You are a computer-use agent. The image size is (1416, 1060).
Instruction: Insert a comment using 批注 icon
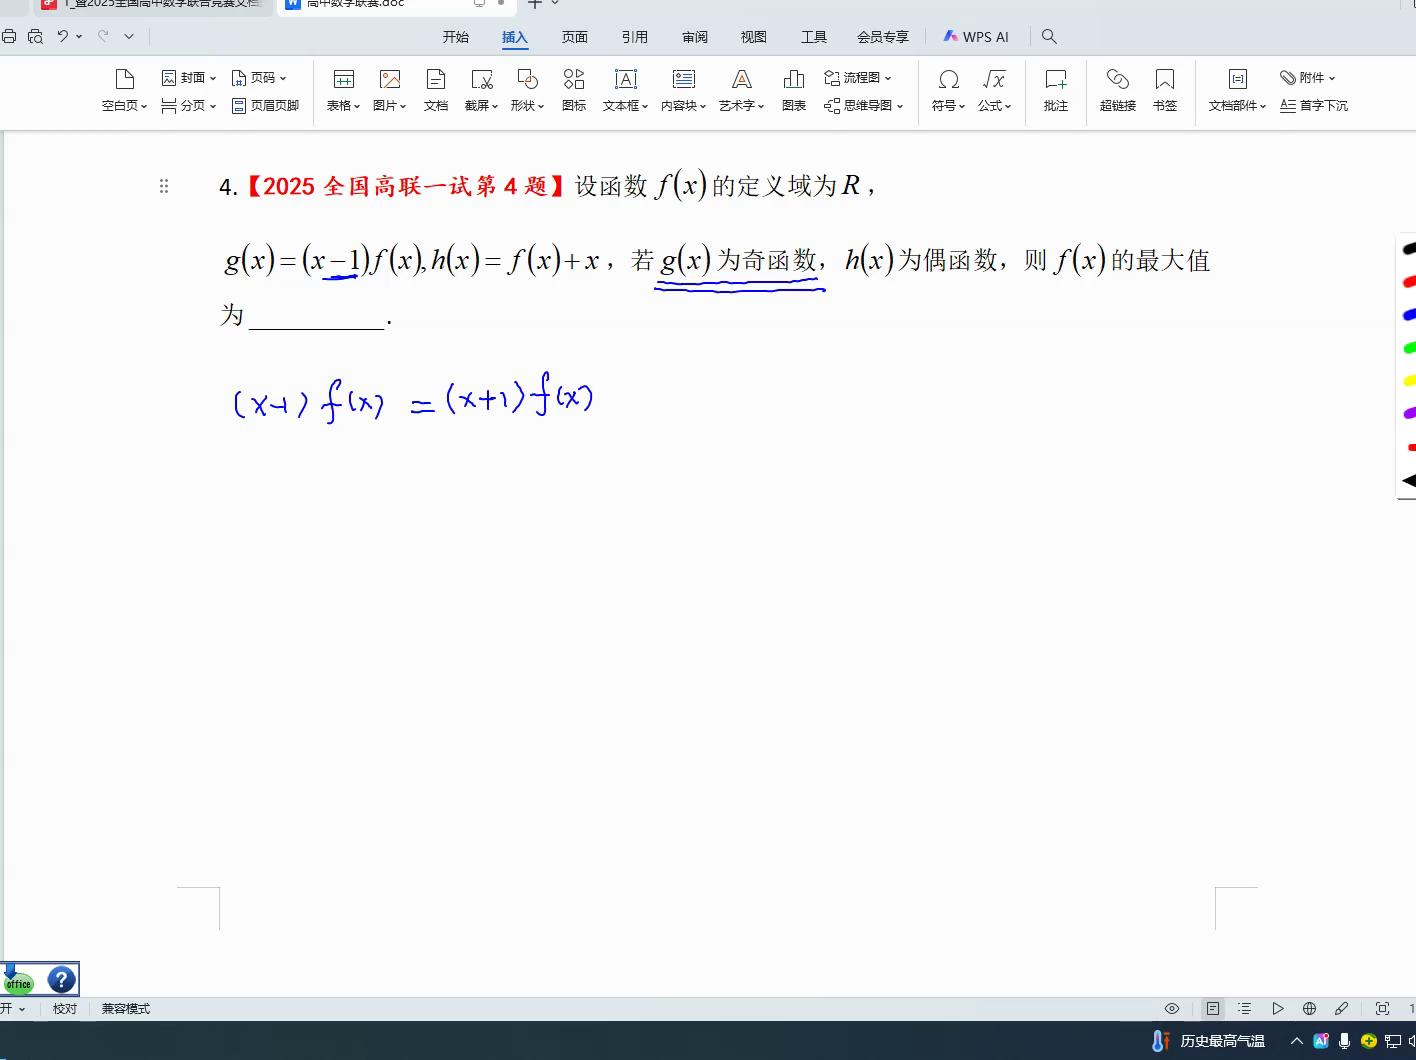click(x=1055, y=80)
